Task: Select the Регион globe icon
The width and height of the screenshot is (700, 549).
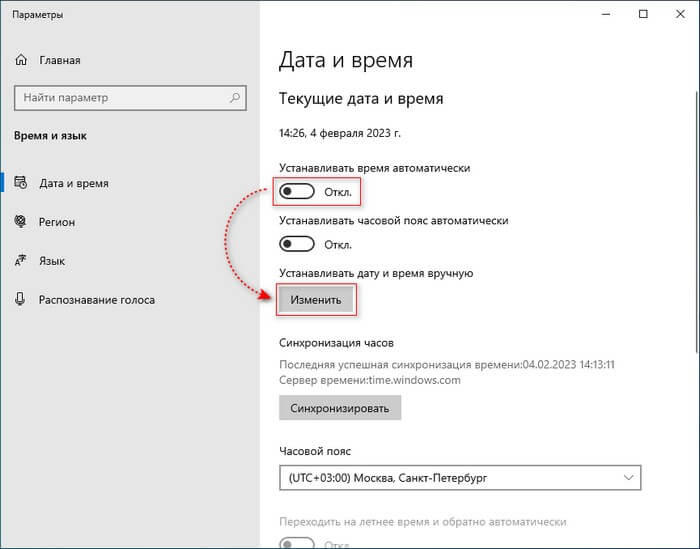Action: tap(21, 221)
